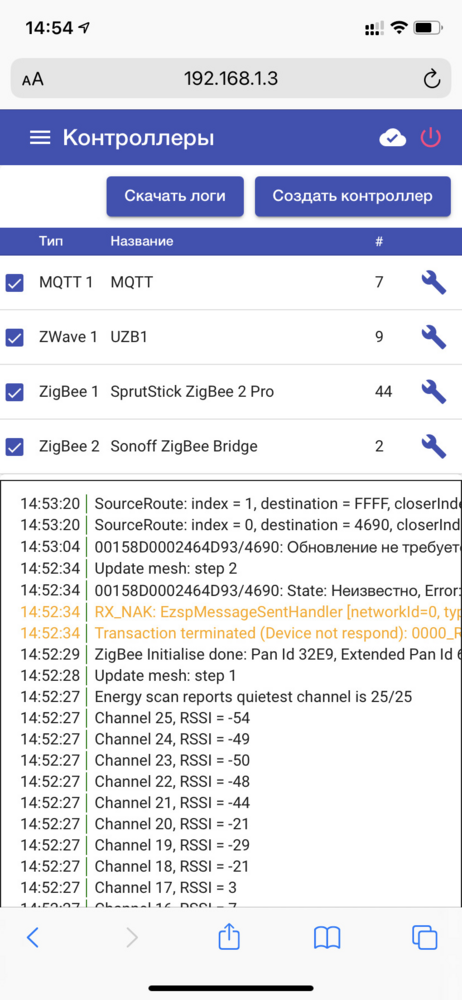
Task: Open the hamburger navigation menu
Action: point(40,138)
